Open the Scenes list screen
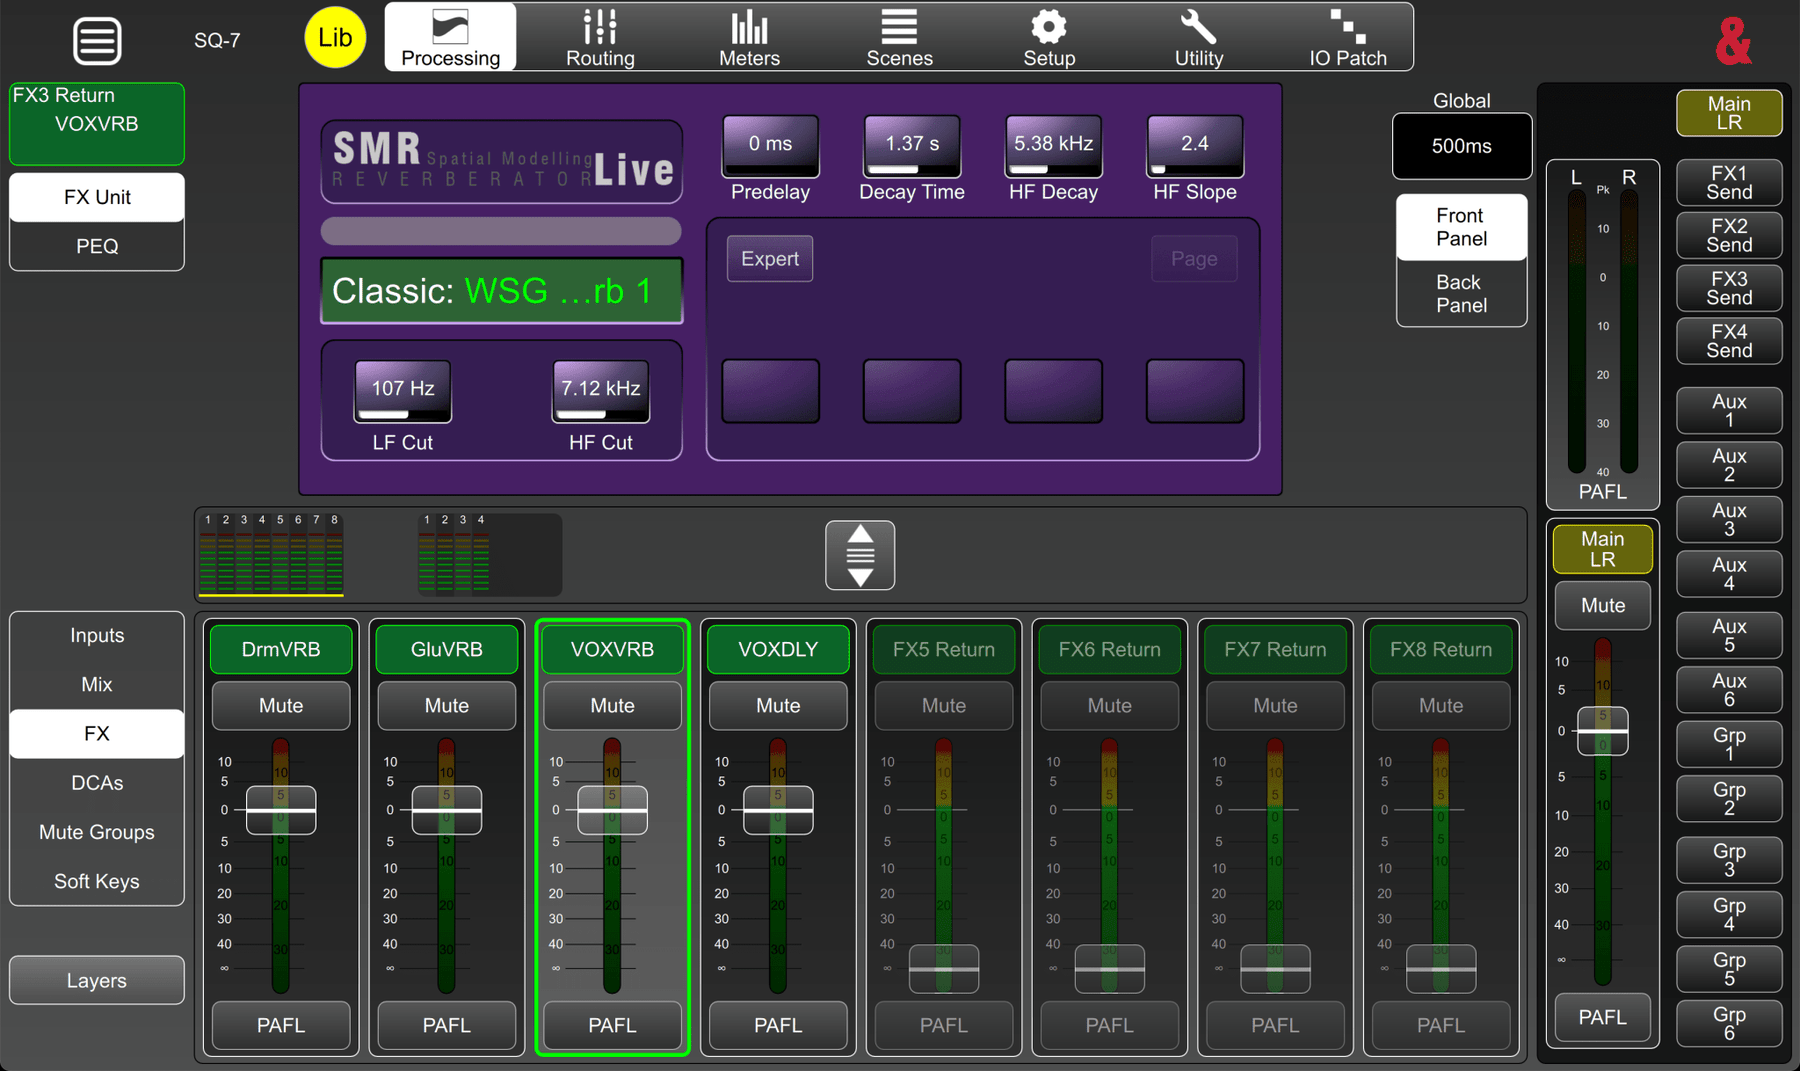Viewport: 1800px width, 1071px height. tap(899, 38)
